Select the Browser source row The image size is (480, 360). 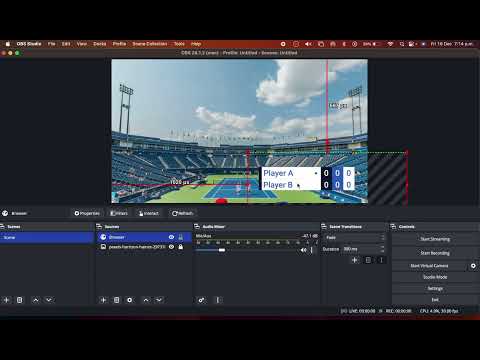click(144, 237)
